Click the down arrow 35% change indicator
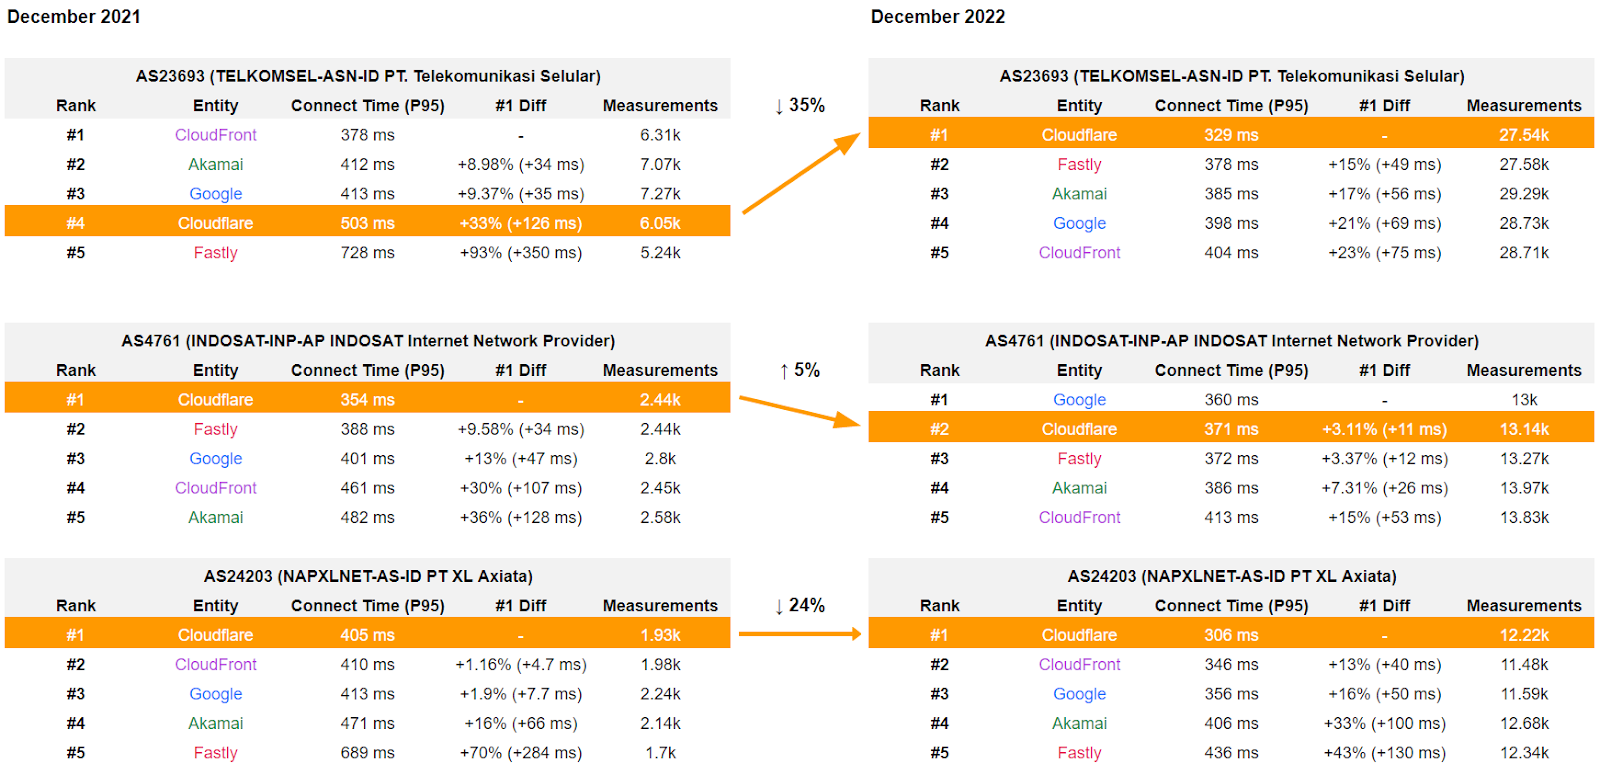Viewport: 1600px width, 775px height. coord(800,105)
